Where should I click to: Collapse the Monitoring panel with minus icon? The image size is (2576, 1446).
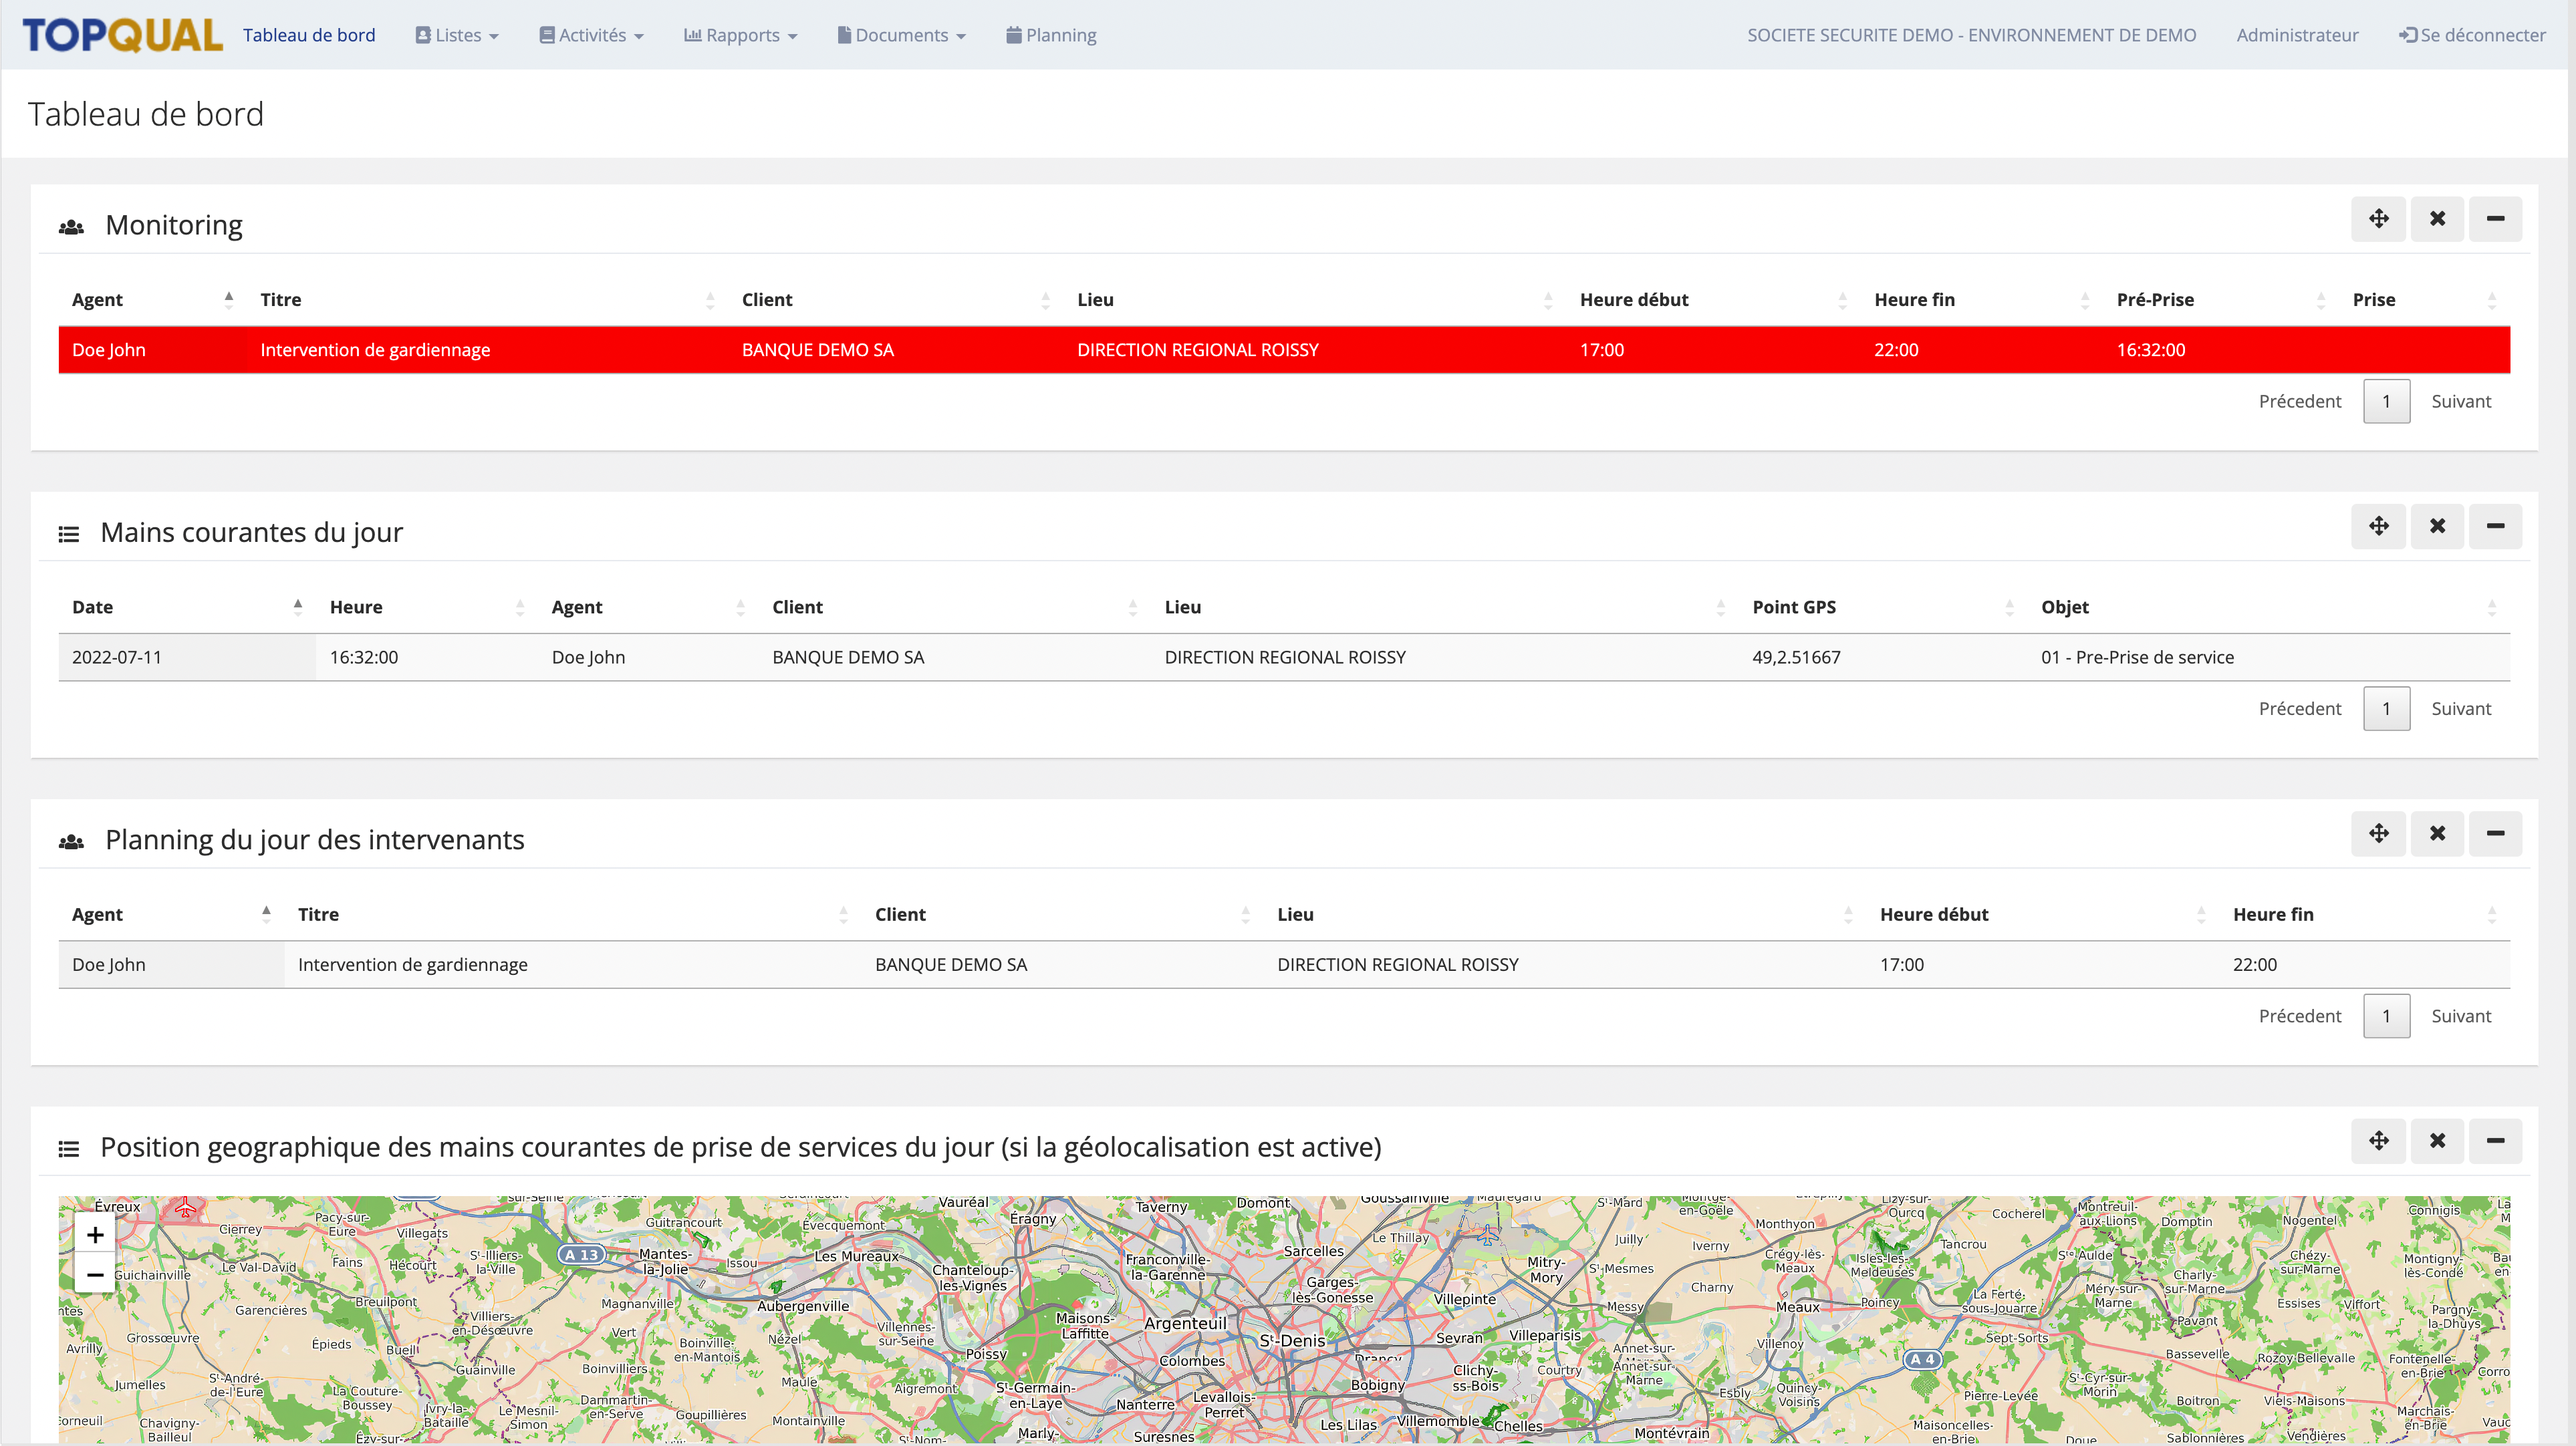click(x=2495, y=219)
